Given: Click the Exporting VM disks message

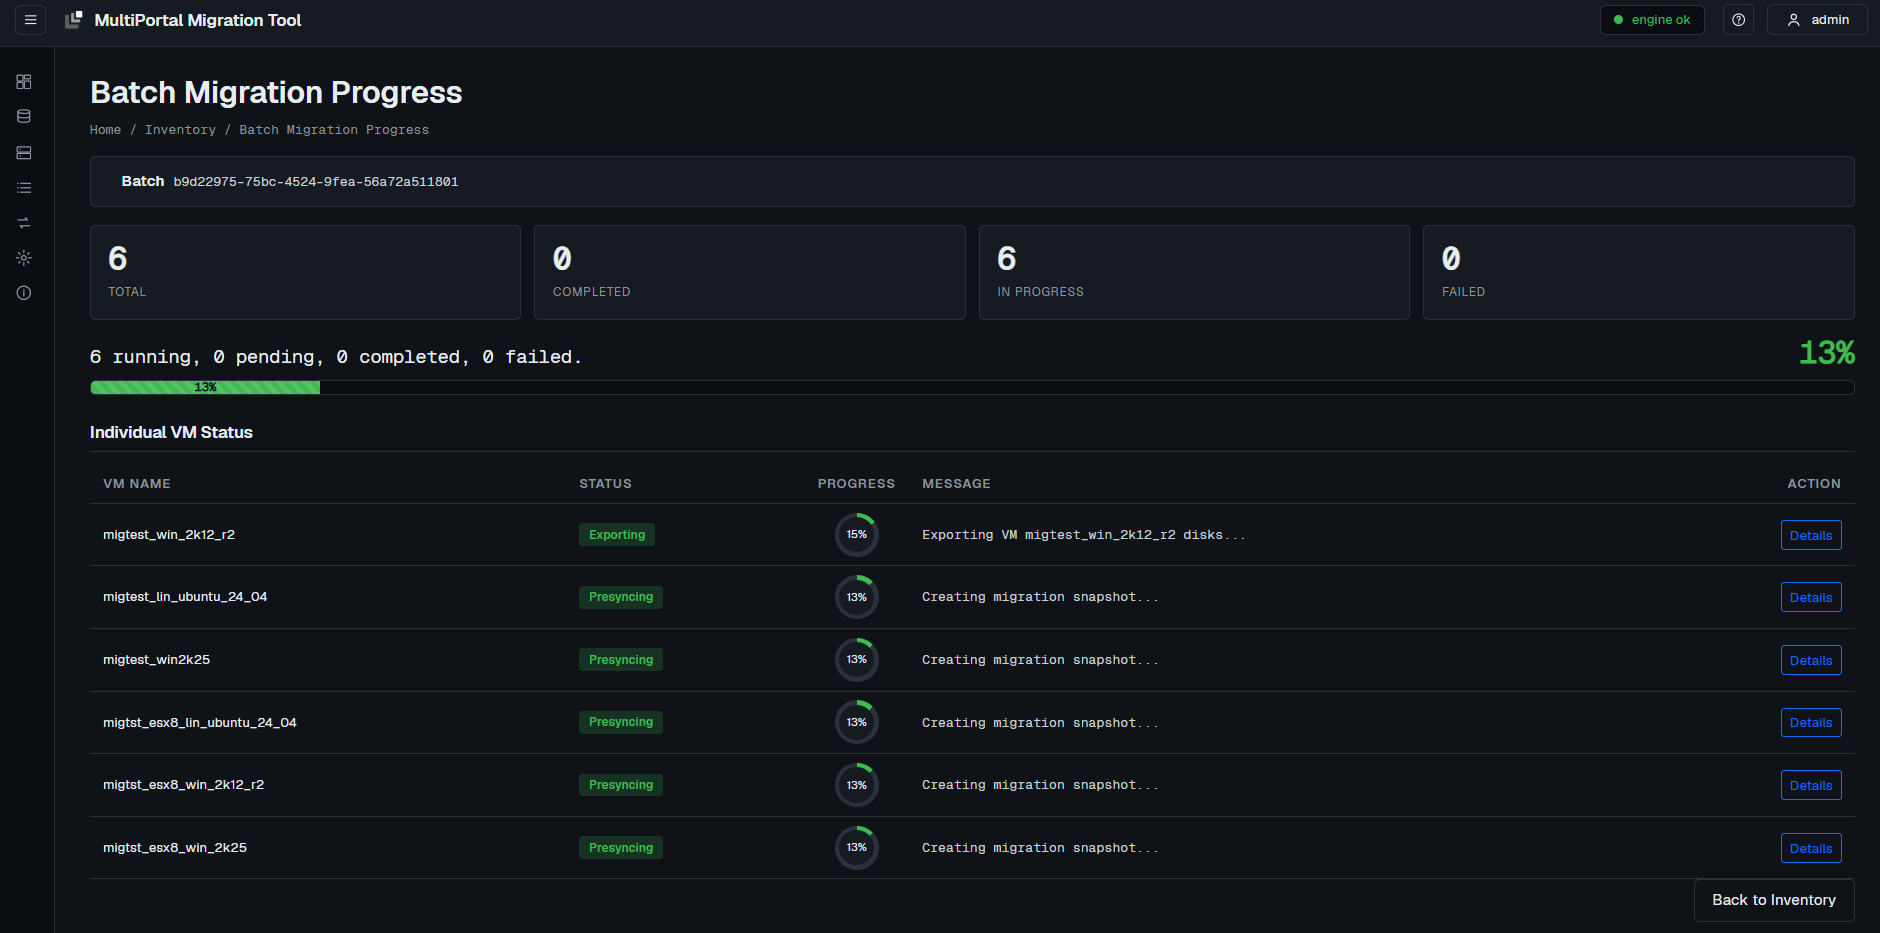Looking at the screenshot, I should (1084, 535).
